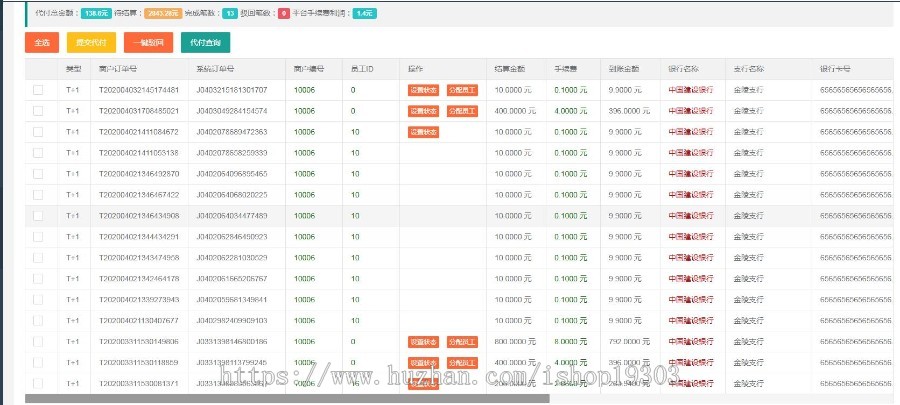Screen dimensions: 900x405
Task: Click 分配员工 for order T202004031708485021
Action: tap(462, 111)
